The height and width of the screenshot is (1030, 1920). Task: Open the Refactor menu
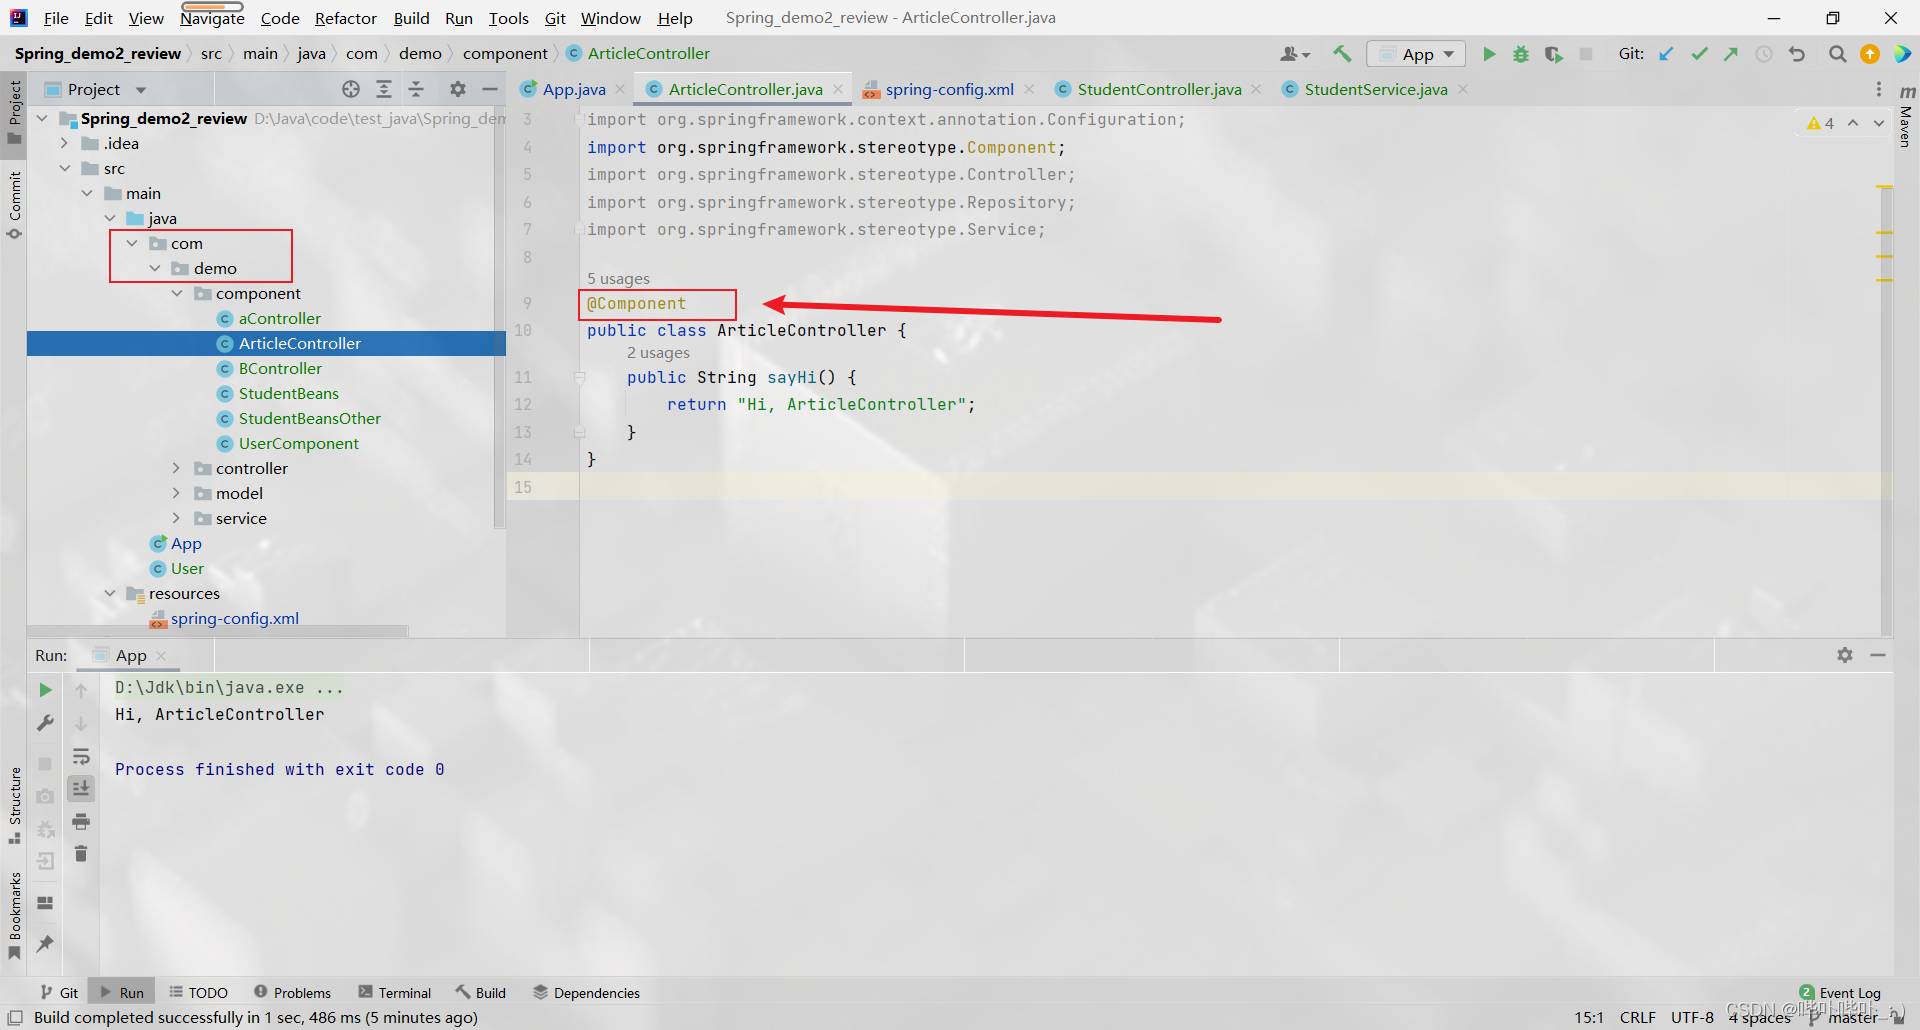(346, 18)
